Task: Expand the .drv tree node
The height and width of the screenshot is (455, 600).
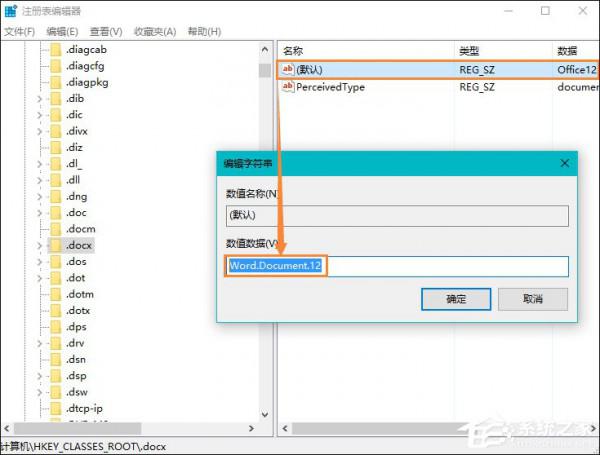Action: [39, 343]
